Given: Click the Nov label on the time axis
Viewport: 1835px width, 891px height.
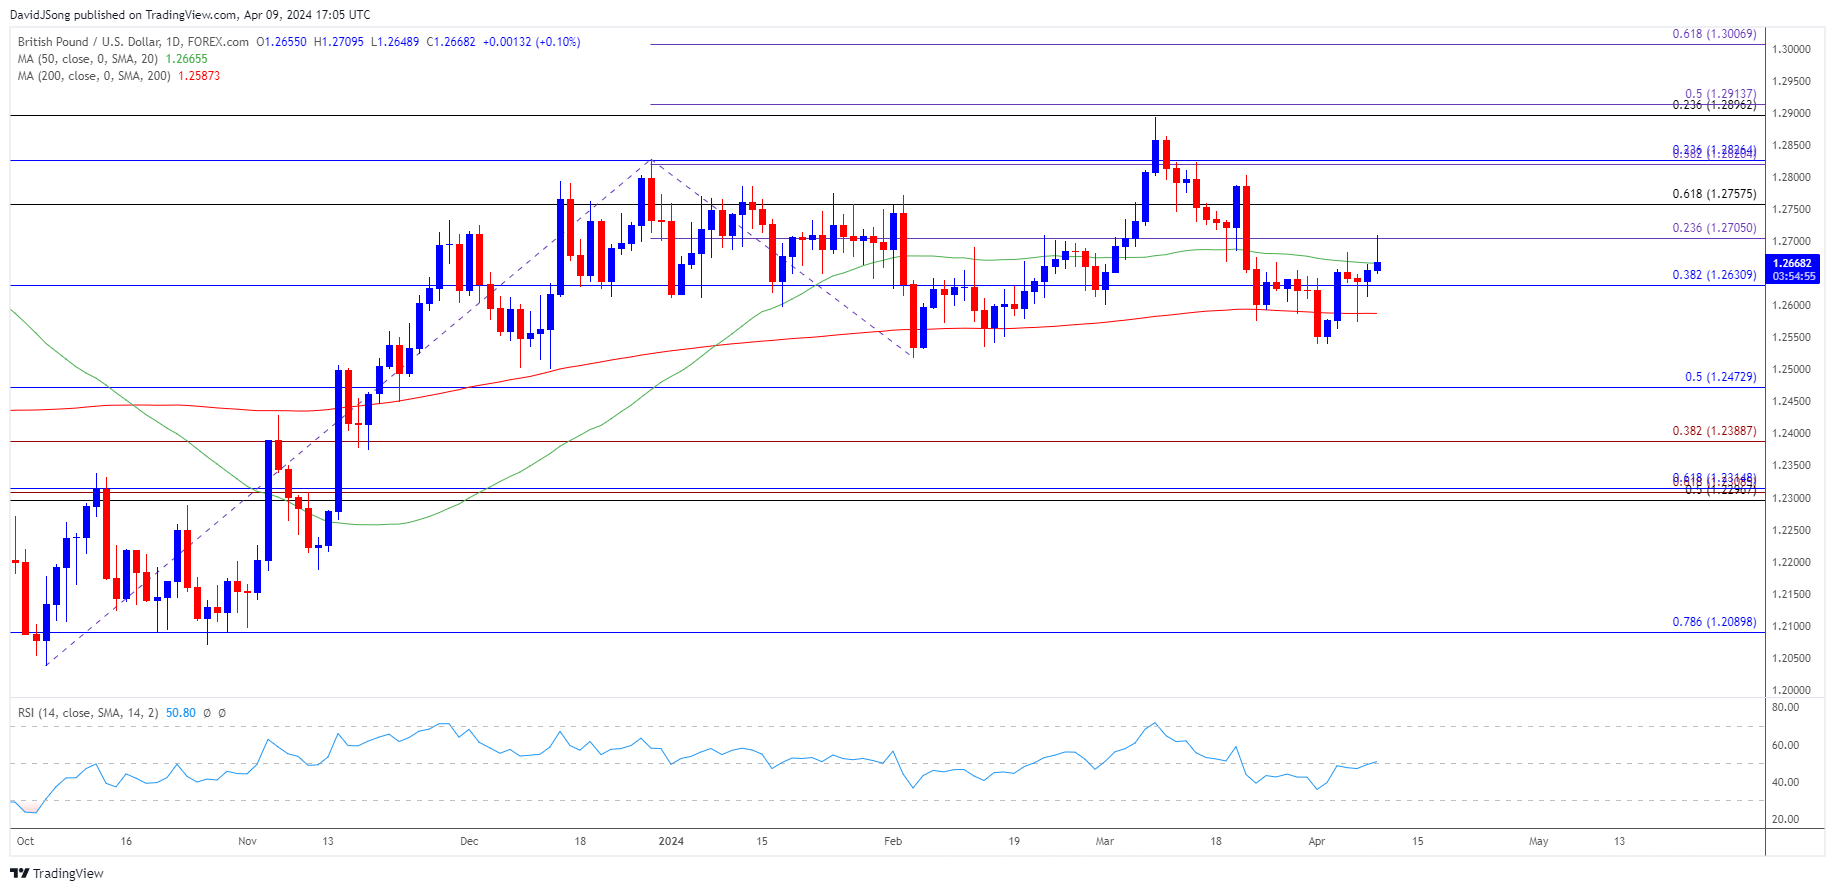Looking at the screenshot, I should tap(248, 842).
